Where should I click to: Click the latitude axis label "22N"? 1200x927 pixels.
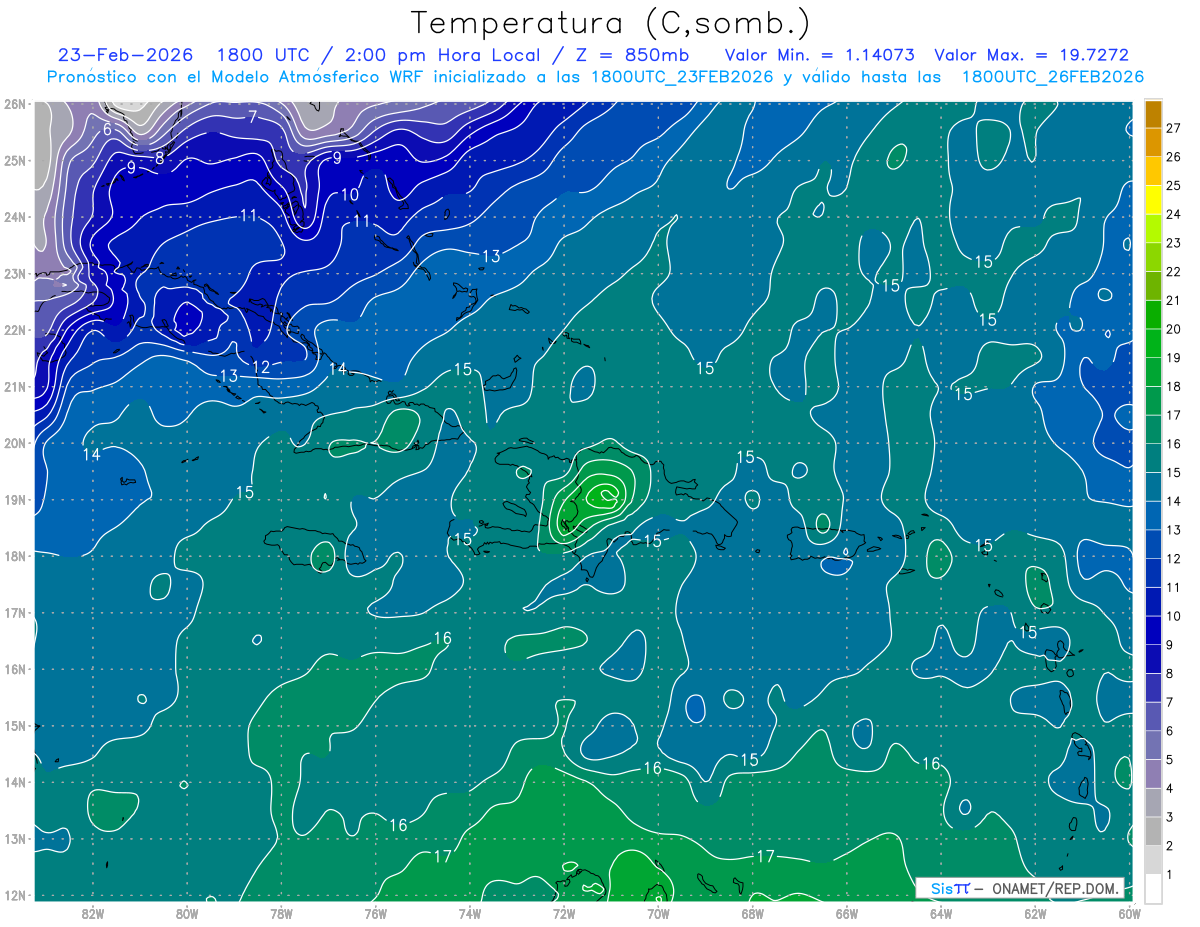14,329
